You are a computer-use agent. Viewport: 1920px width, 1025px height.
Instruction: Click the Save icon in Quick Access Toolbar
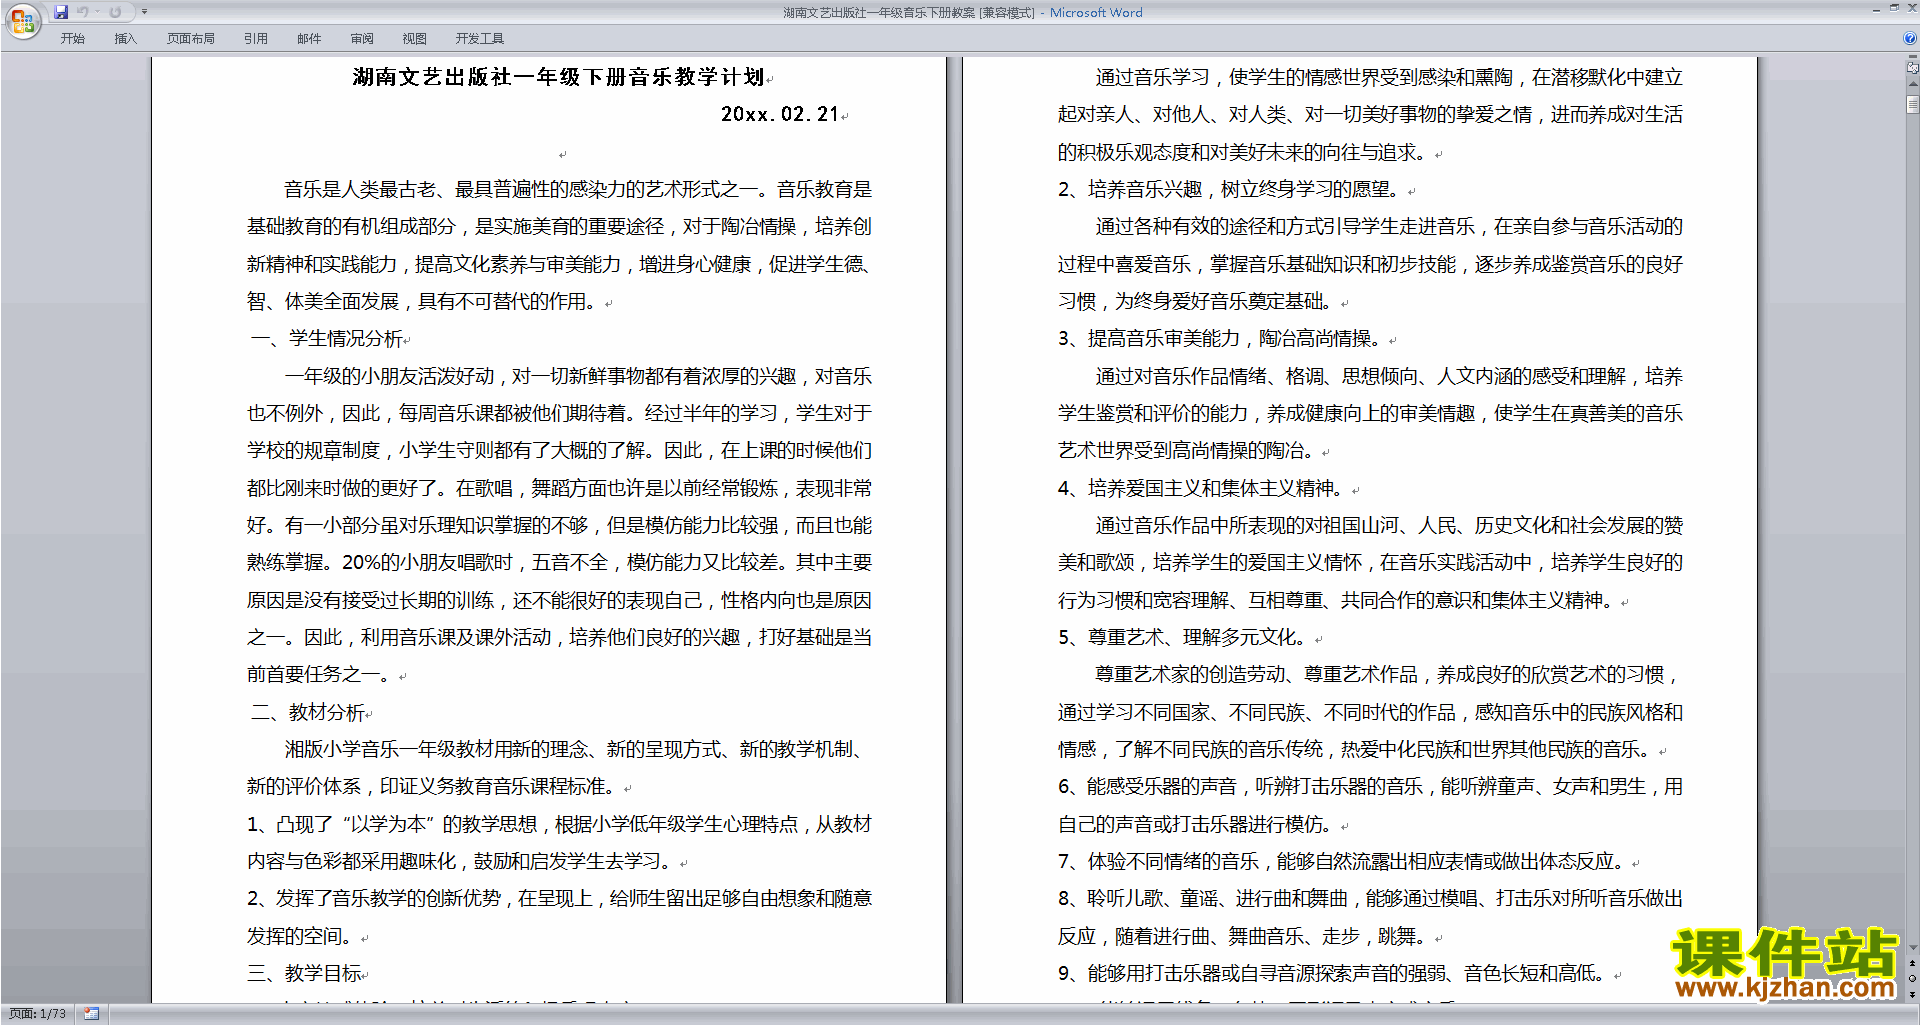(61, 12)
